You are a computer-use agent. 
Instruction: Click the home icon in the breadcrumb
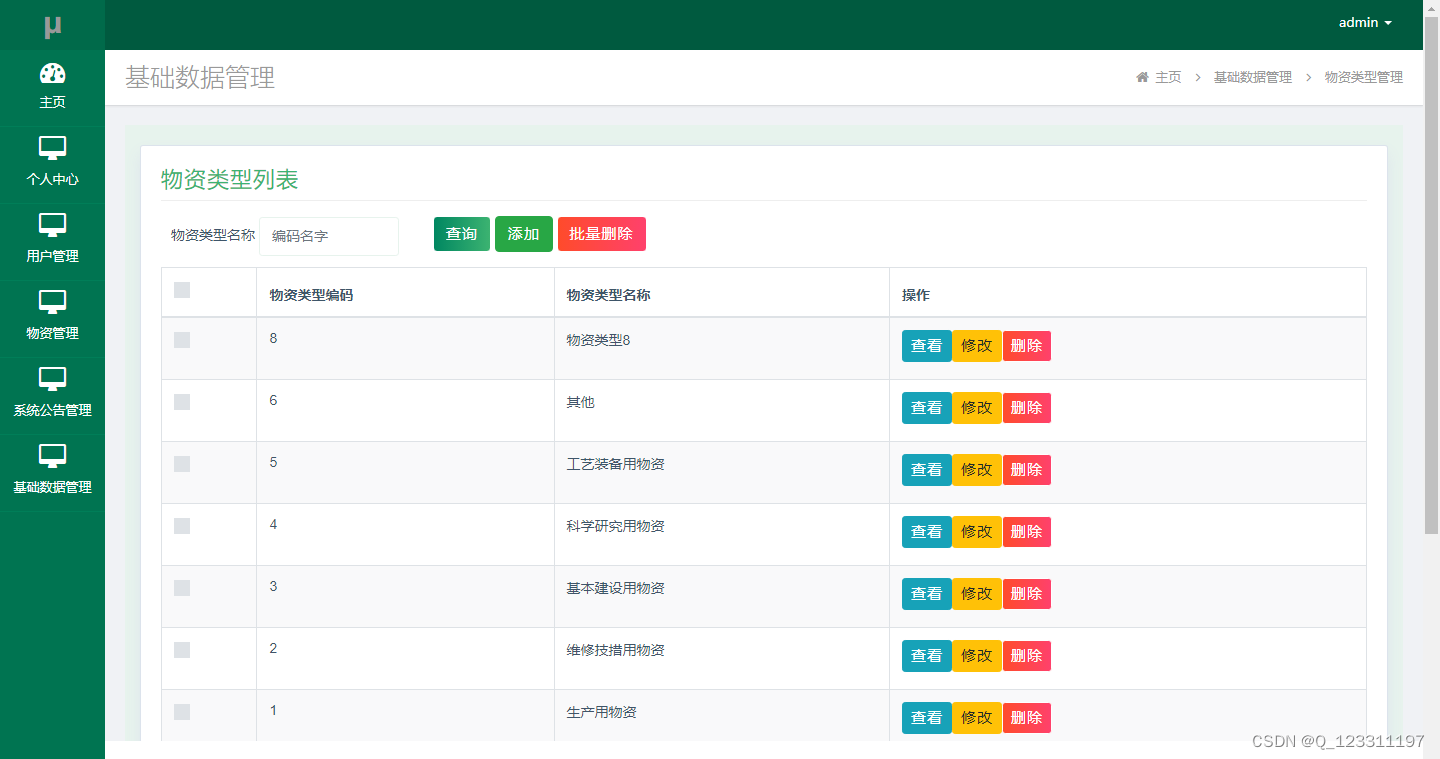point(1142,77)
